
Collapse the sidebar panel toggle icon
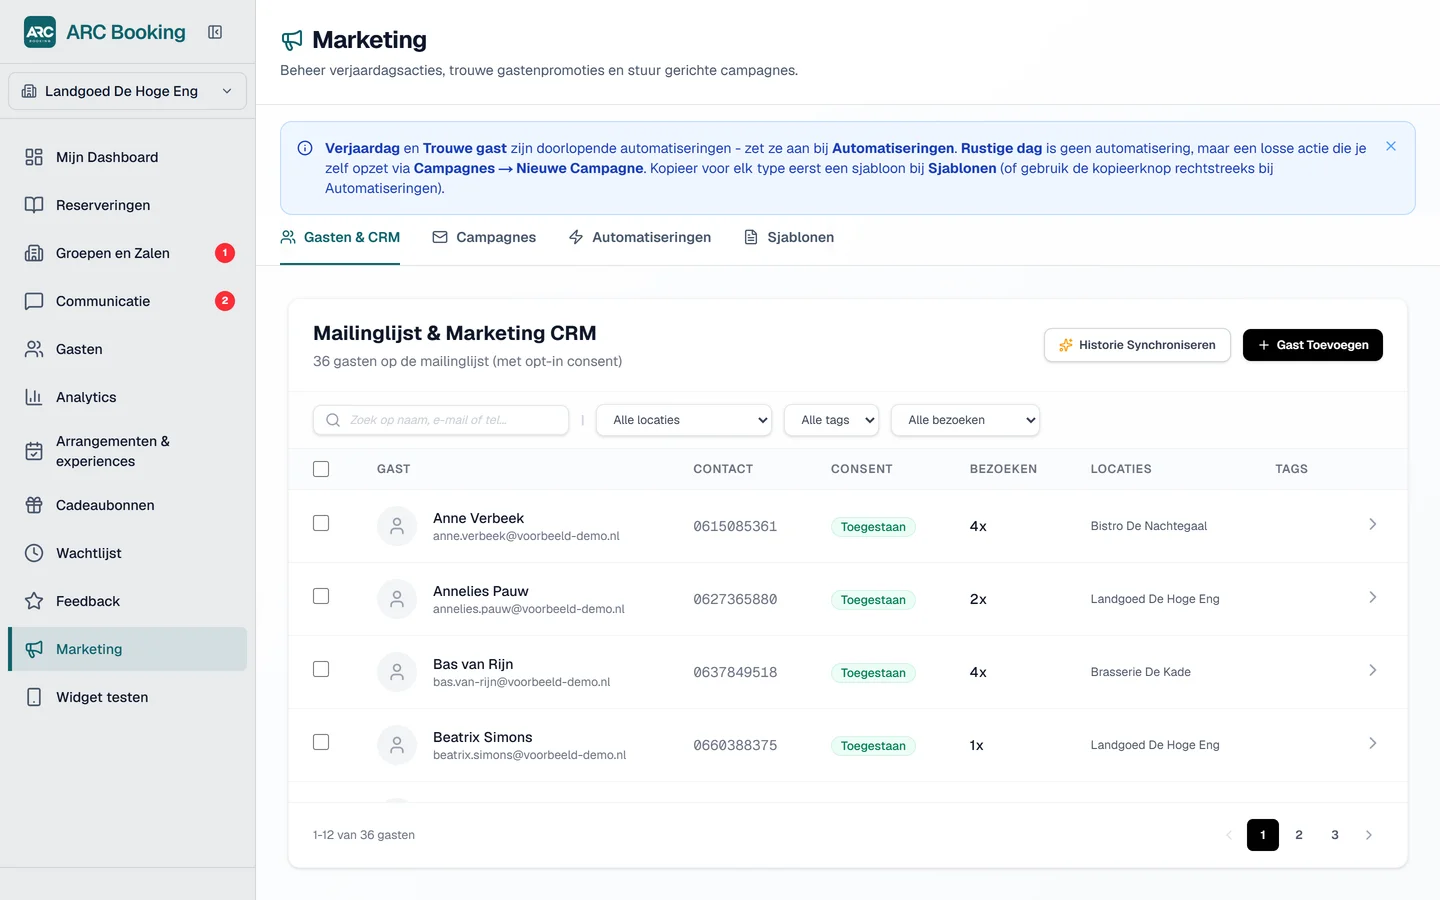pos(215,32)
